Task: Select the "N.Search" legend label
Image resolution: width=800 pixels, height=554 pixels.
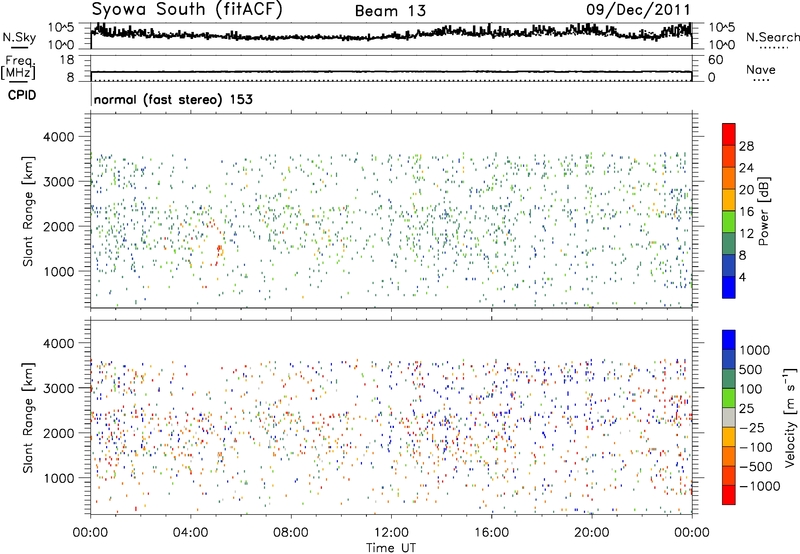Action: (773, 37)
